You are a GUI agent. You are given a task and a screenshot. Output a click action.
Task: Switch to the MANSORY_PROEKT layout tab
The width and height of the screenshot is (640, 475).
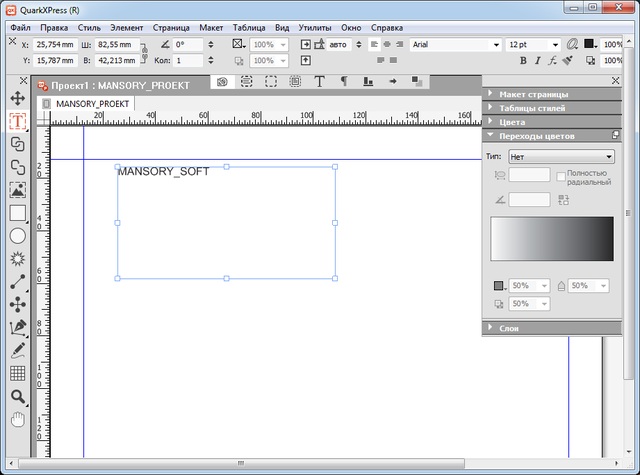[x=90, y=104]
